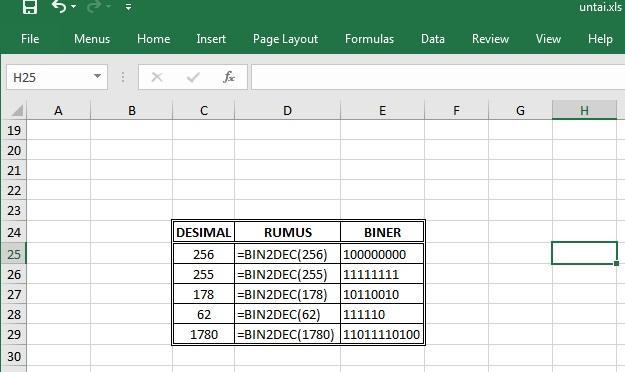Viewport: 625px width, 372px height.
Task: Select cell with binary 11011110100
Action: click(382, 334)
